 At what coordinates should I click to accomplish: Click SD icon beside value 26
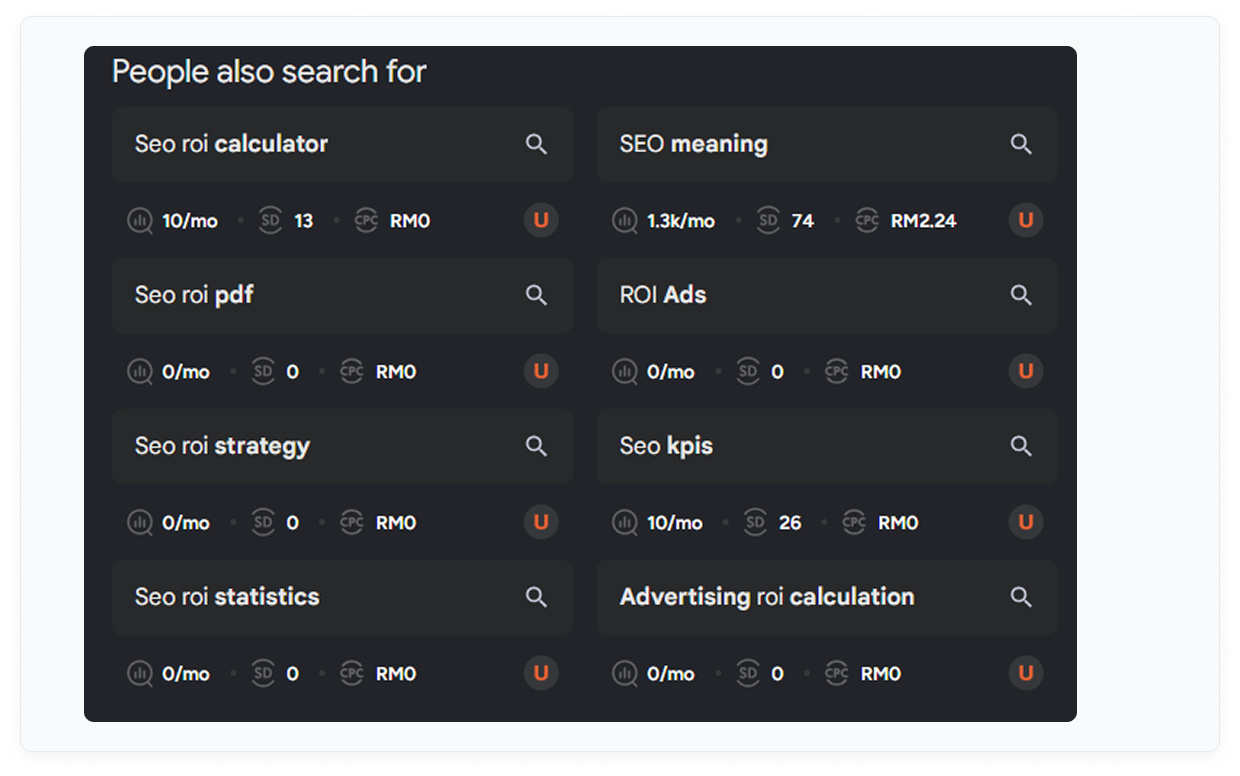click(x=755, y=522)
